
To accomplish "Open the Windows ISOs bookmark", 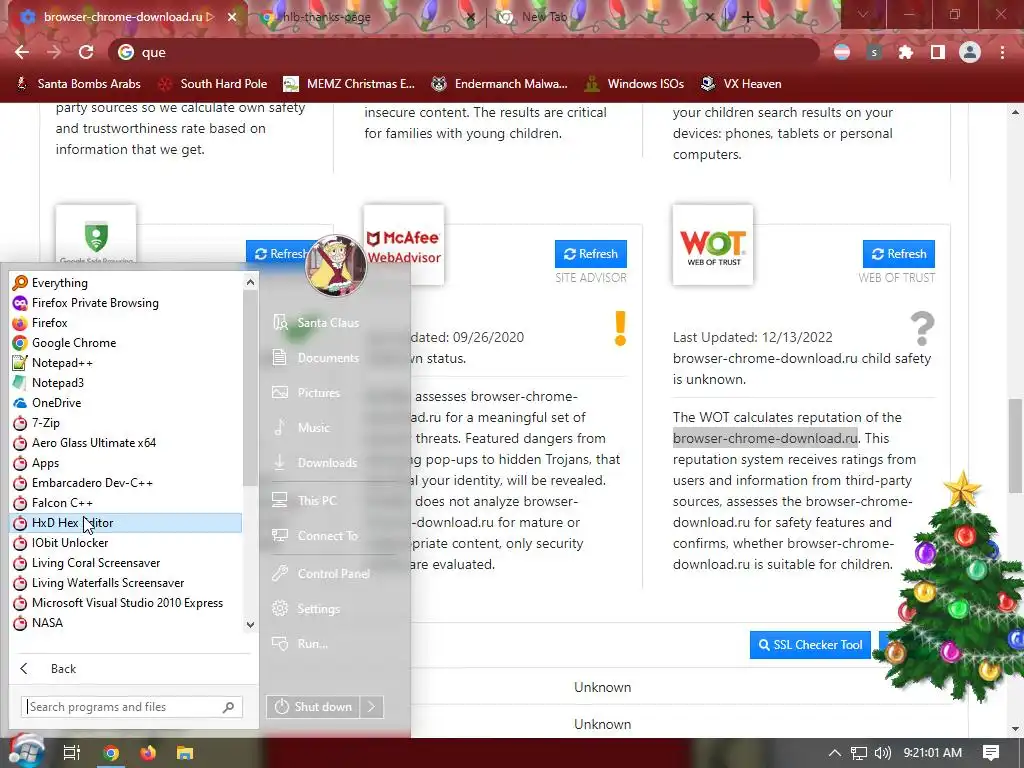I will [635, 84].
